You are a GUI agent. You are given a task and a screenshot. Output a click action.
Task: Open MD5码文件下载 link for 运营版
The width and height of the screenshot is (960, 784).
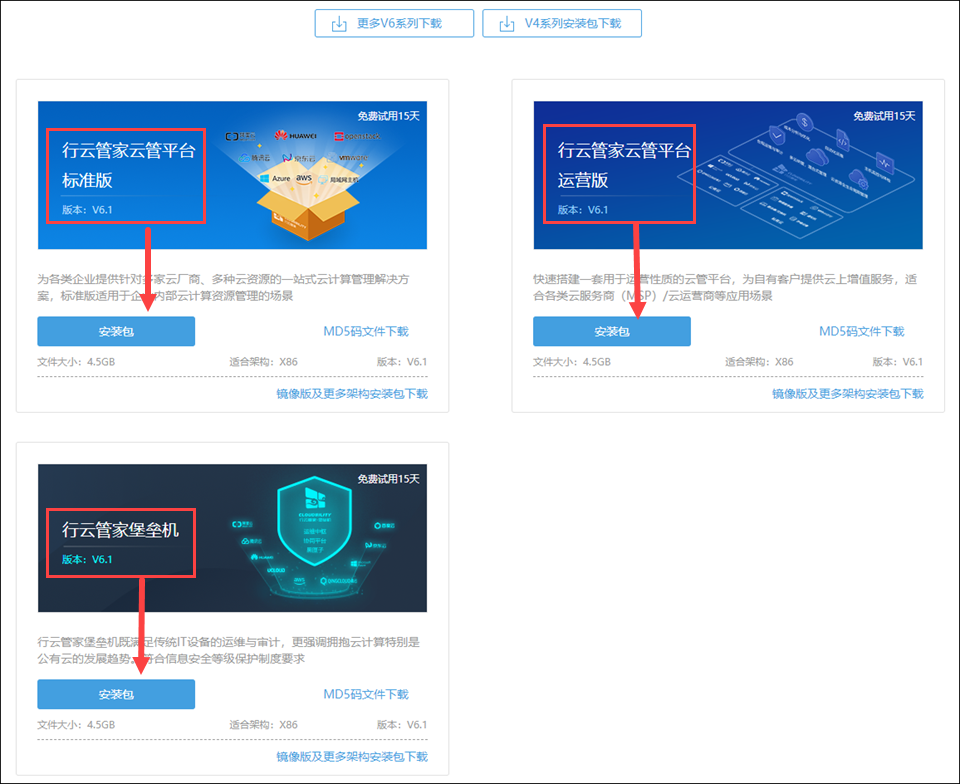coord(861,331)
